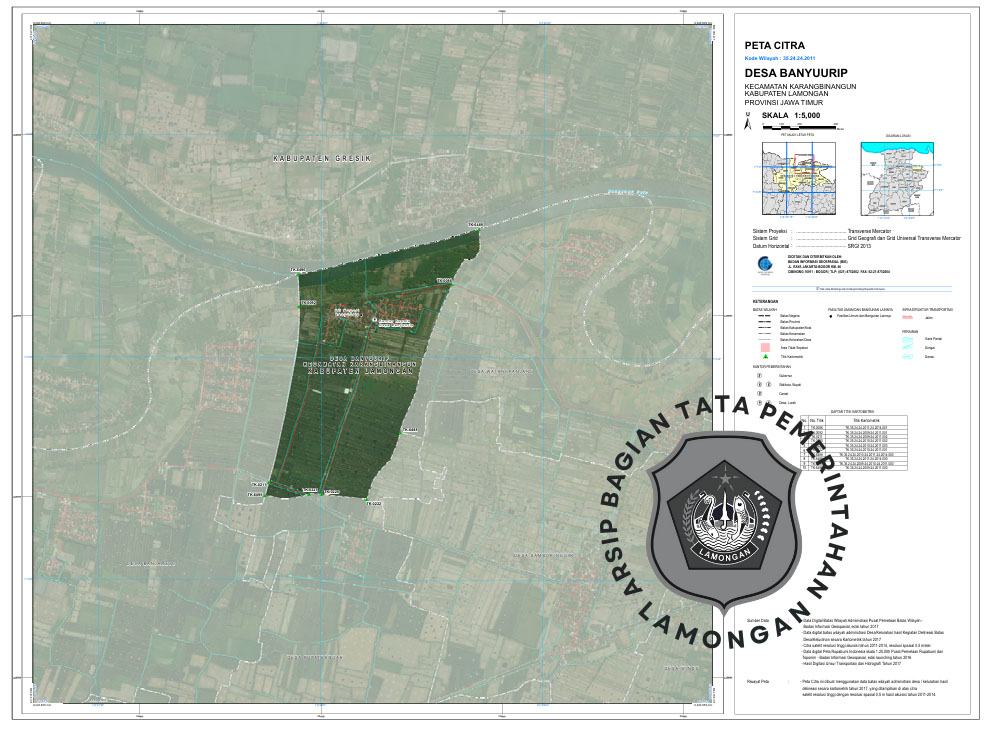Click the north arrow compass symbol
The height and width of the screenshot is (730, 993).
746,120
